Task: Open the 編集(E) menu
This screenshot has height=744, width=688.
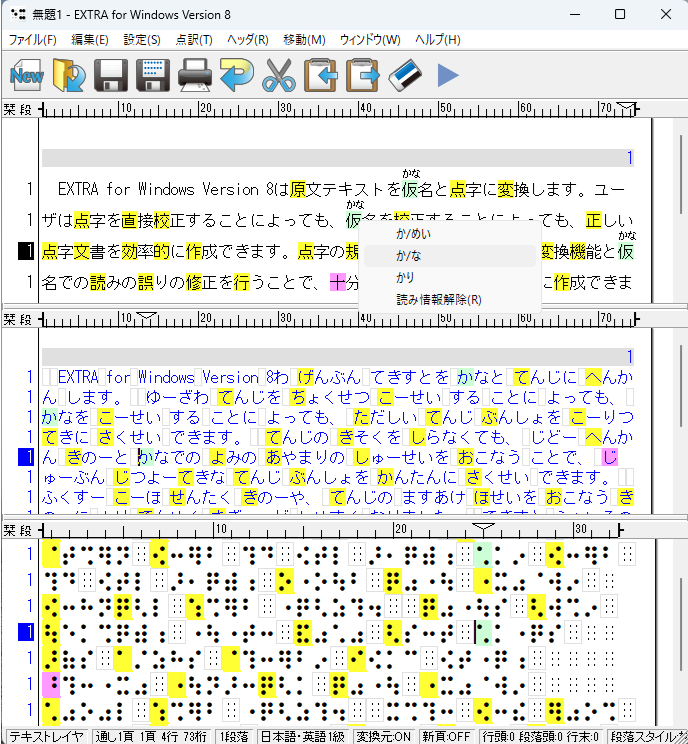Action: tap(90, 40)
